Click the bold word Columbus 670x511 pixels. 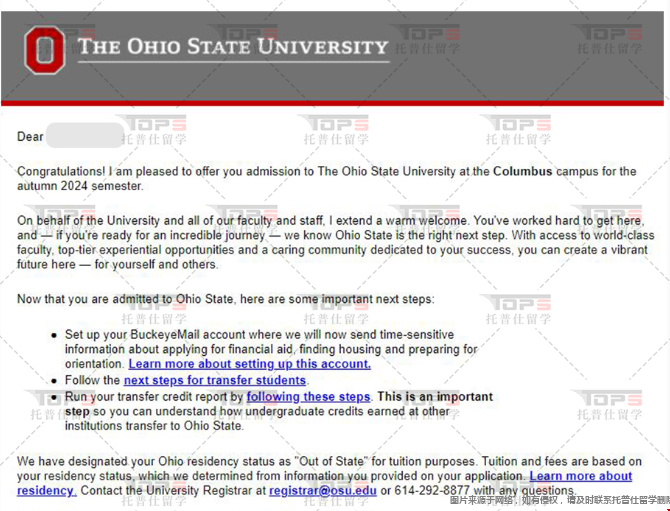[x=523, y=171]
